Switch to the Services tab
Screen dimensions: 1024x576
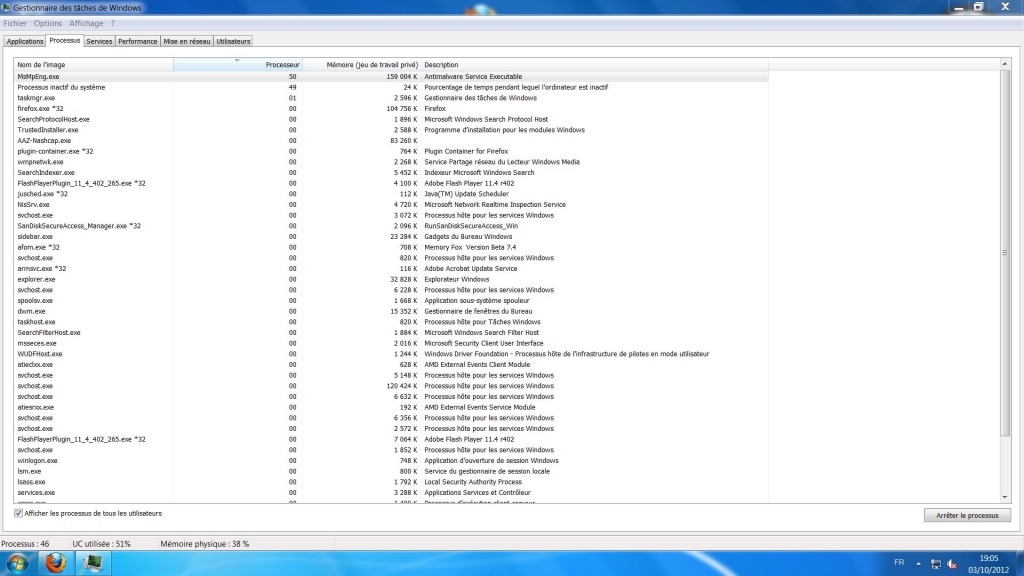tap(99, 41)
